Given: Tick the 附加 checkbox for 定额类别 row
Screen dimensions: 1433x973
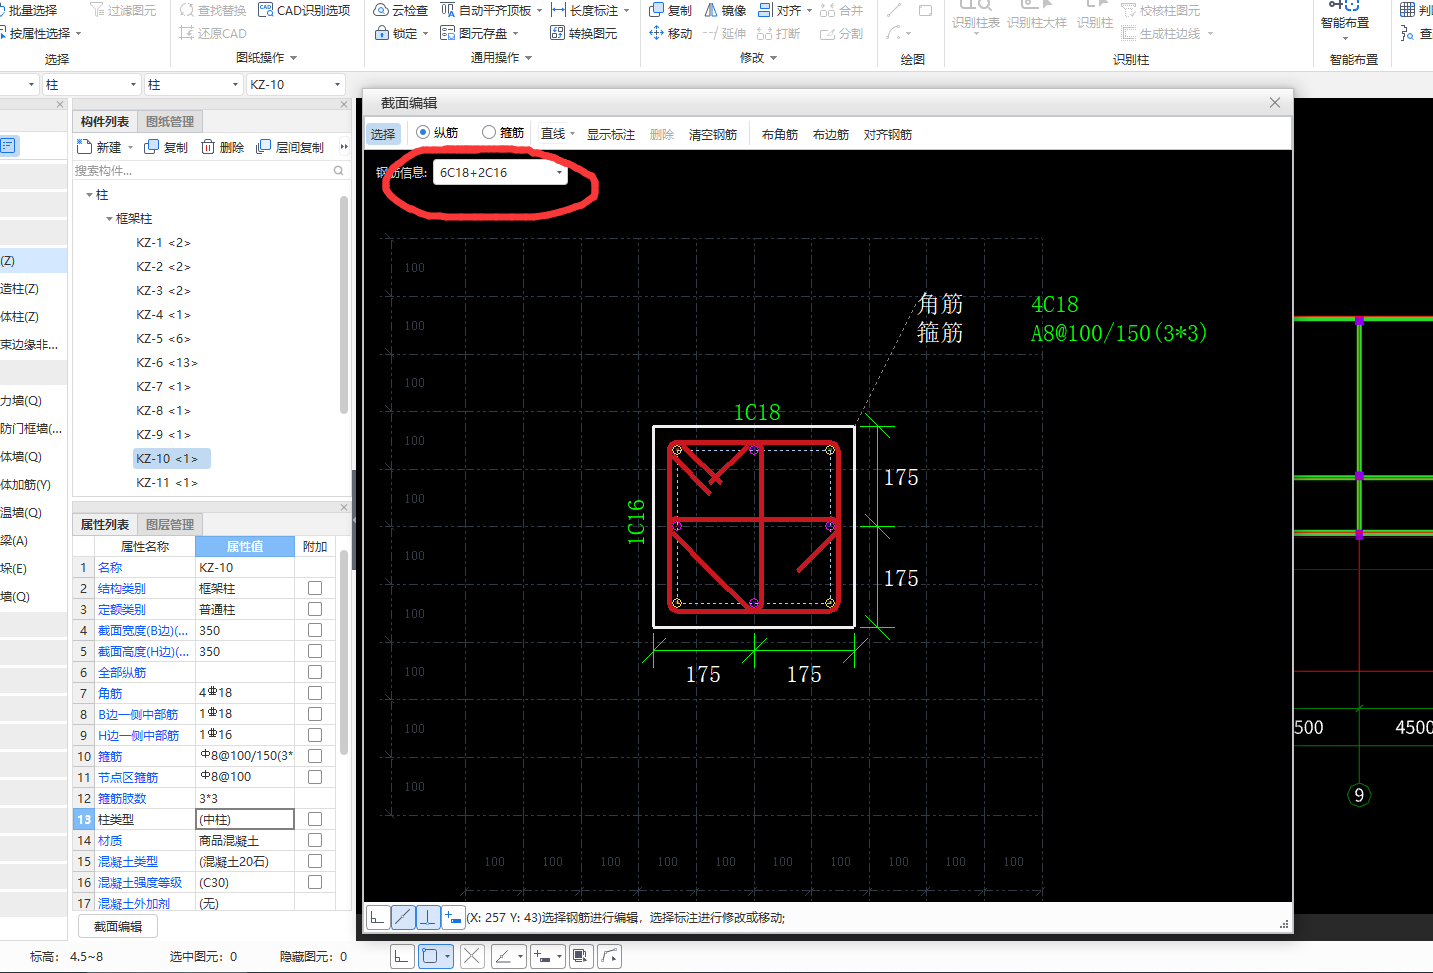Looking at the screenshot, I should coord(315,609).
